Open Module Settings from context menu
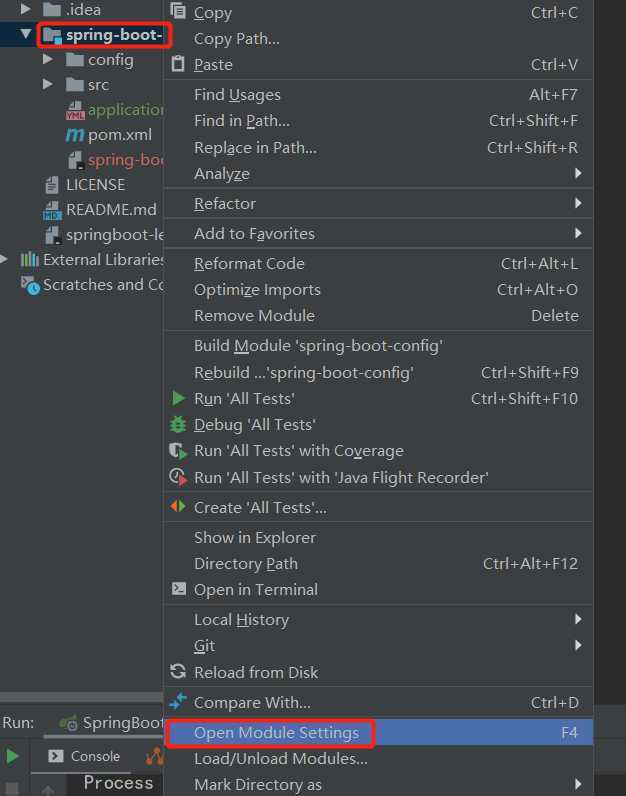The width and height of the screenshot is (626, 796). click(x=276, y=733)
